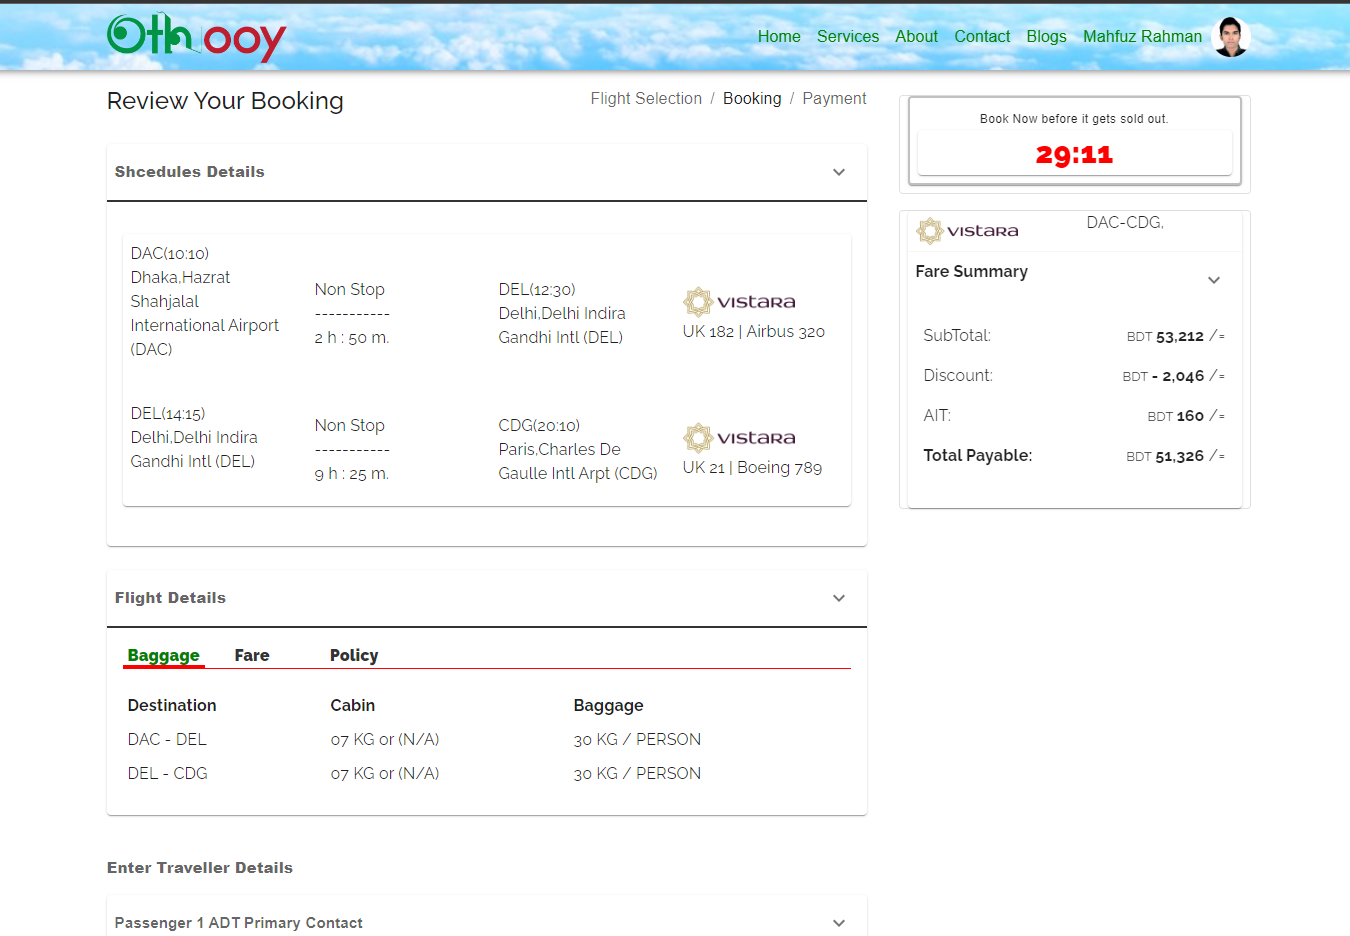Image resolution: width=1350 pixels, height=936 pixels.
Task: Click the red countdown timer
Action: coord(1074,154)
